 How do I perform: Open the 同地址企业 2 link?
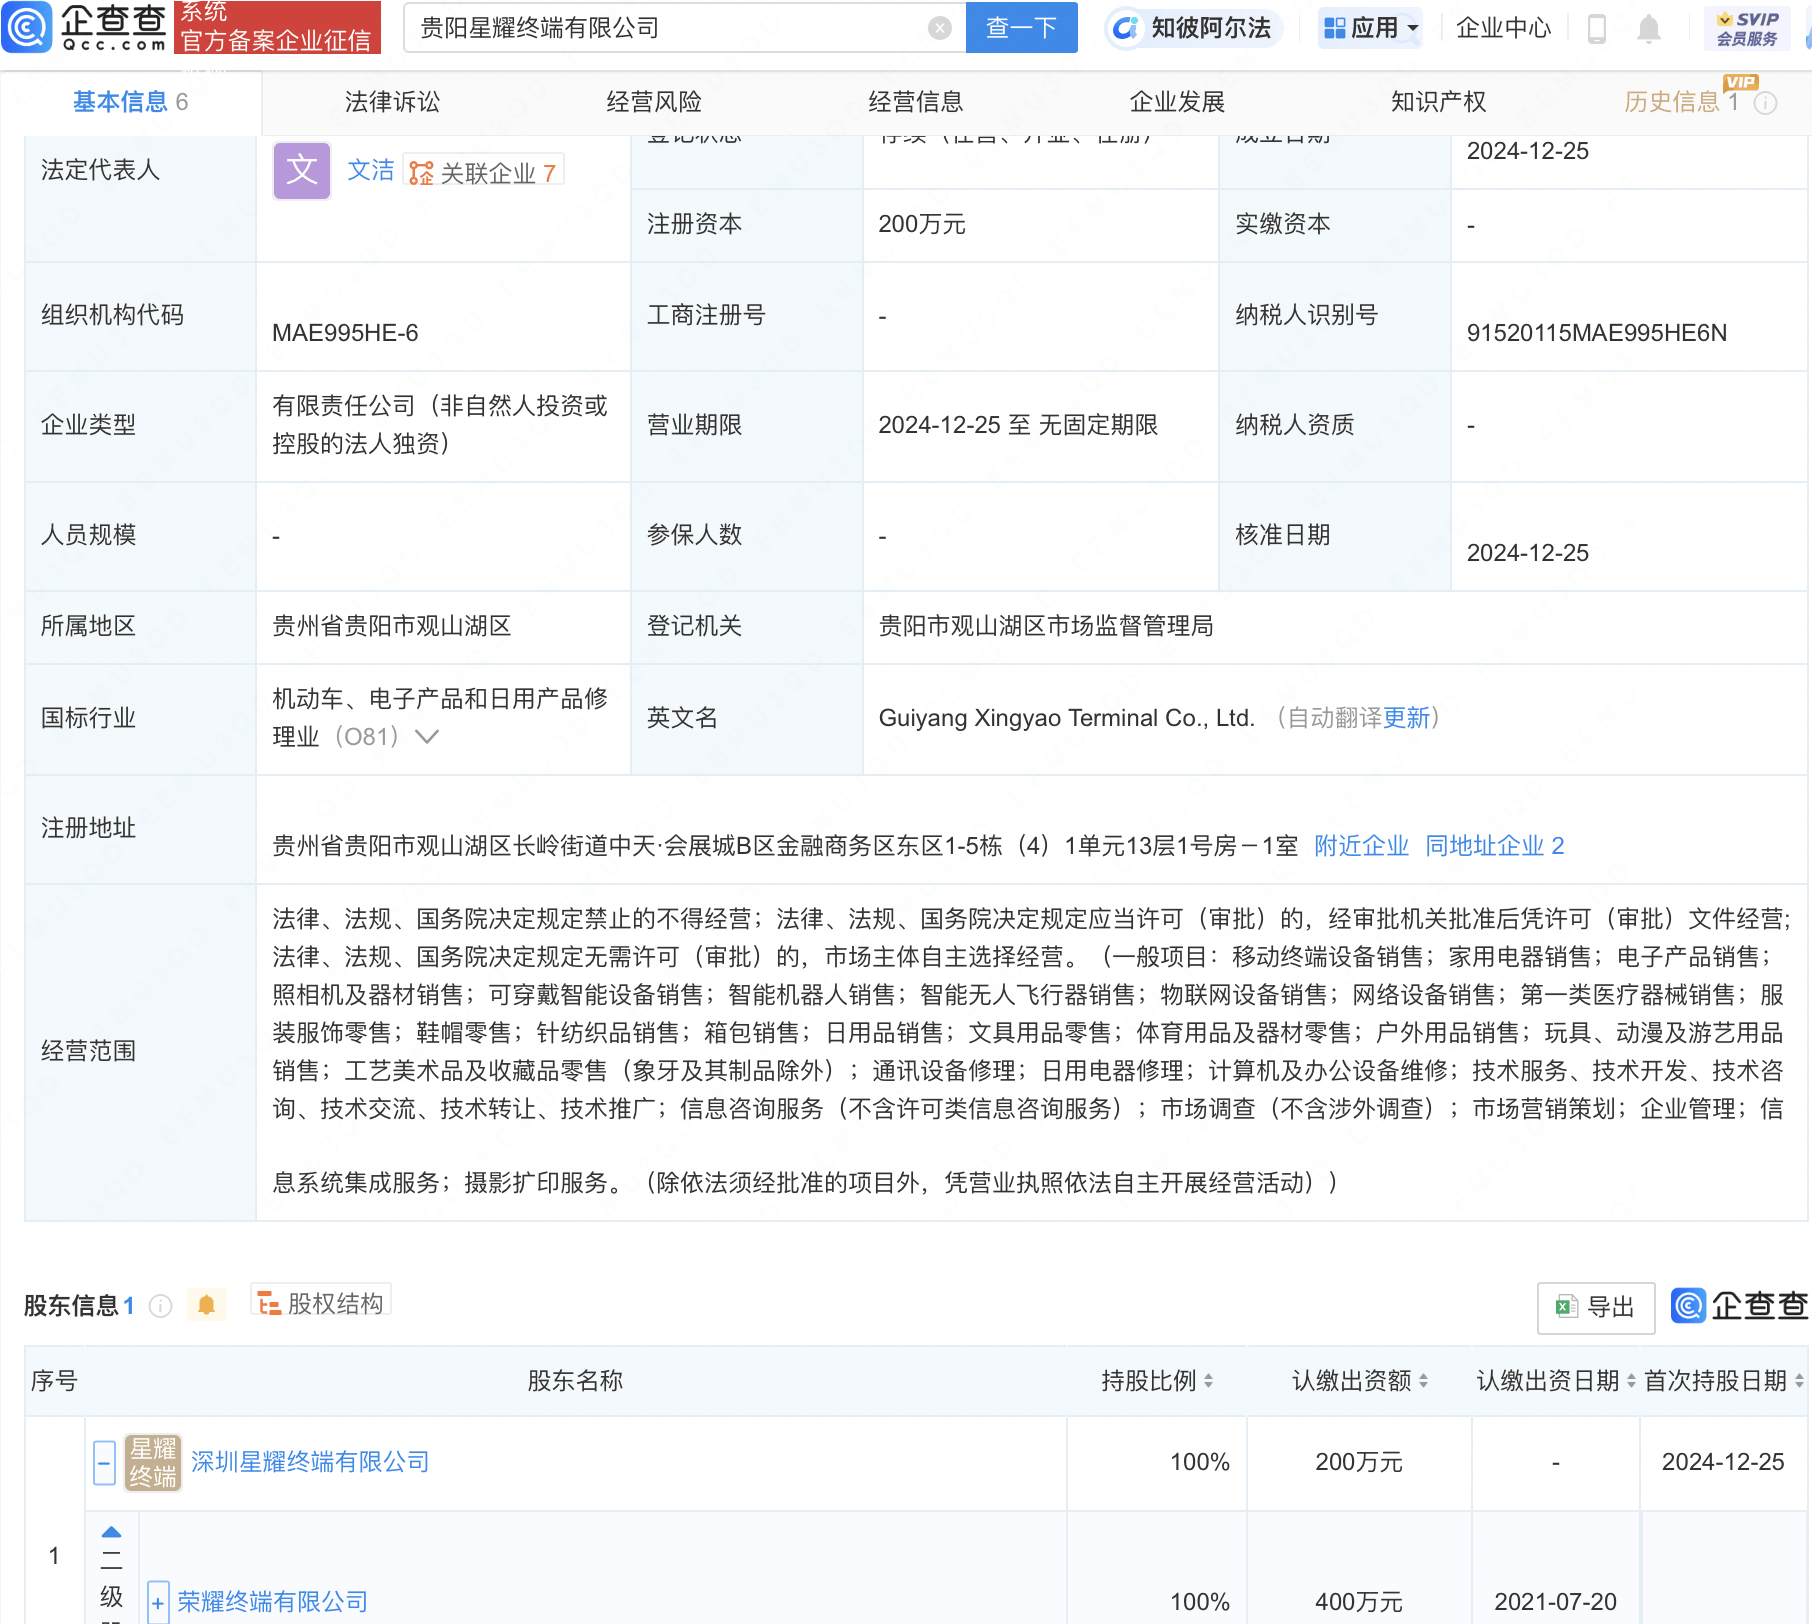[x=1494, y=845]
